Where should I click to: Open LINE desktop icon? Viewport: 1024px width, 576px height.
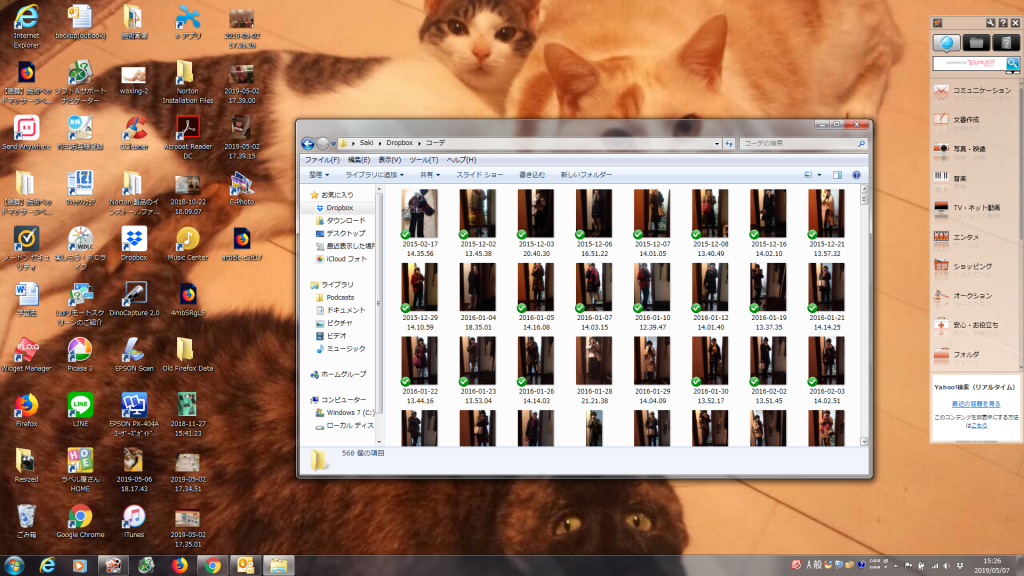tap(80, 408)
